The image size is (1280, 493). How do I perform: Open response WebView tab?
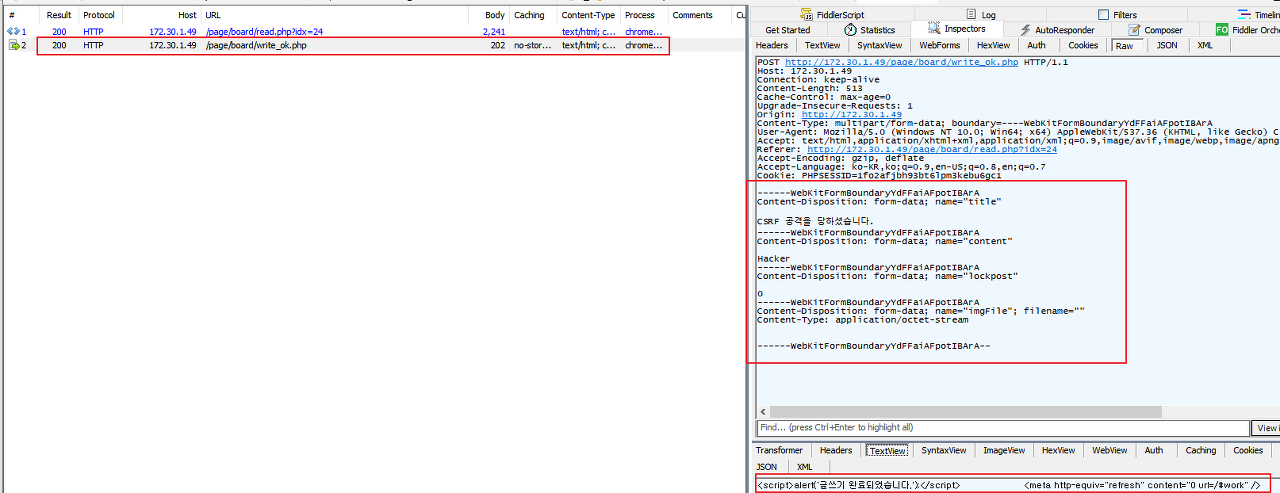click(x=1110, y=451)
